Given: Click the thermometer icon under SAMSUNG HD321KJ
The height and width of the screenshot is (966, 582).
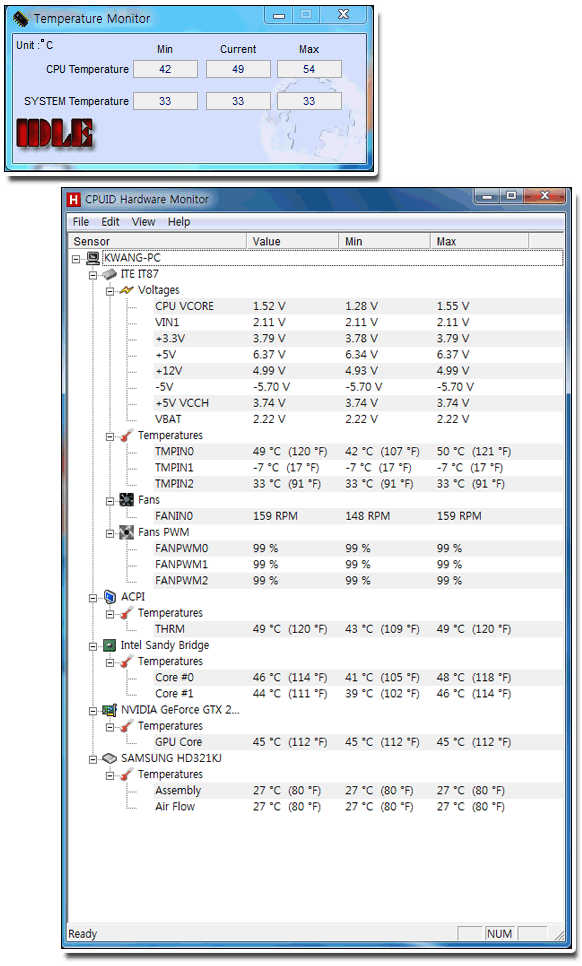Looking at the screenshot, I should 126,774.
